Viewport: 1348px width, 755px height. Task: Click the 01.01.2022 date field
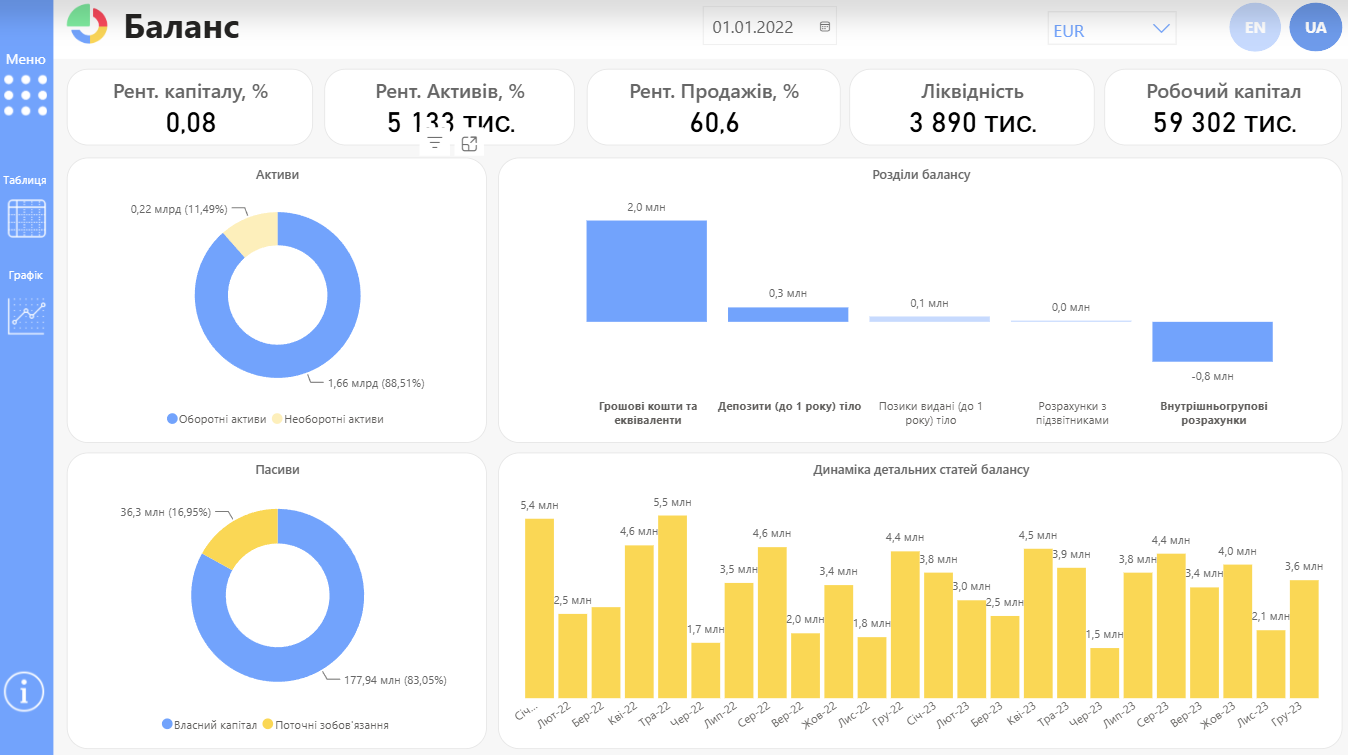(770, 27)
